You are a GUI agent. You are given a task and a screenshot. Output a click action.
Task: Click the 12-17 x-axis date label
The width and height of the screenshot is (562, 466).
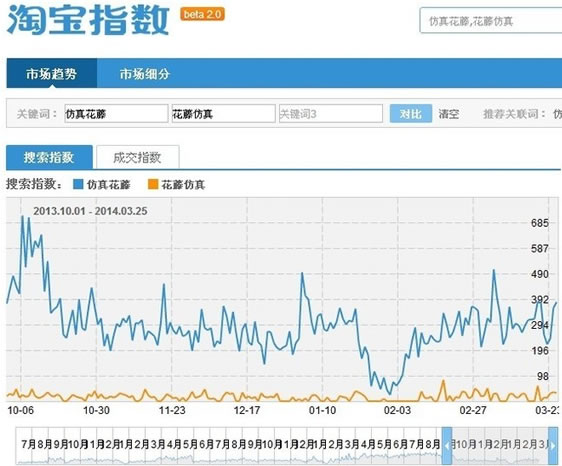coord(247,410)
